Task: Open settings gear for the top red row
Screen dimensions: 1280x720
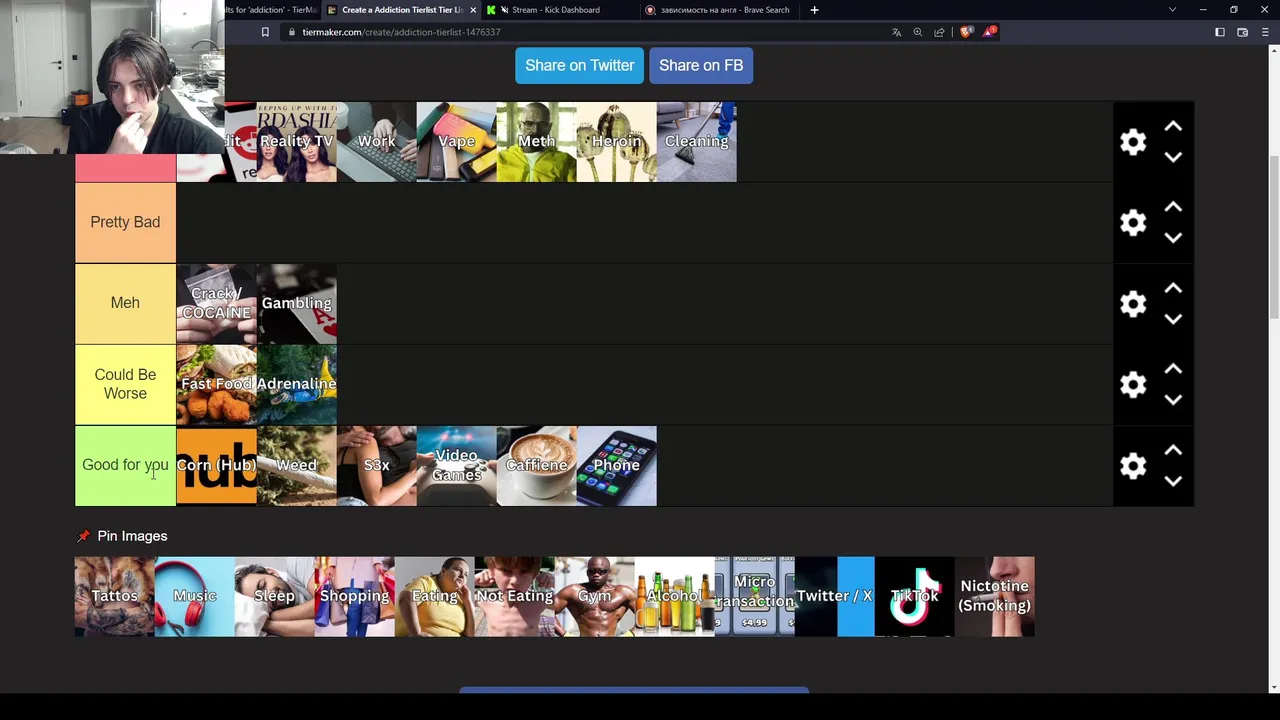Action: pyautogui.click(x=1133, y=141)
